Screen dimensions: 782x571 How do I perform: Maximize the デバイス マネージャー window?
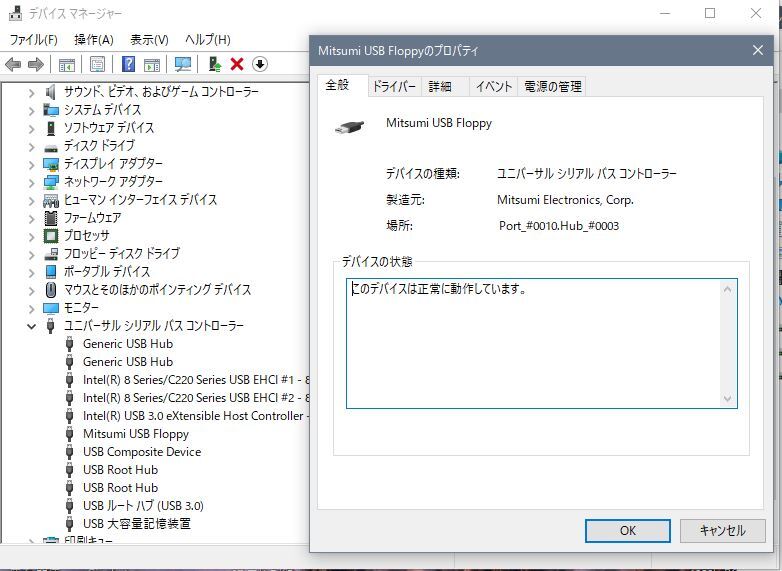[x=710, y=13]
